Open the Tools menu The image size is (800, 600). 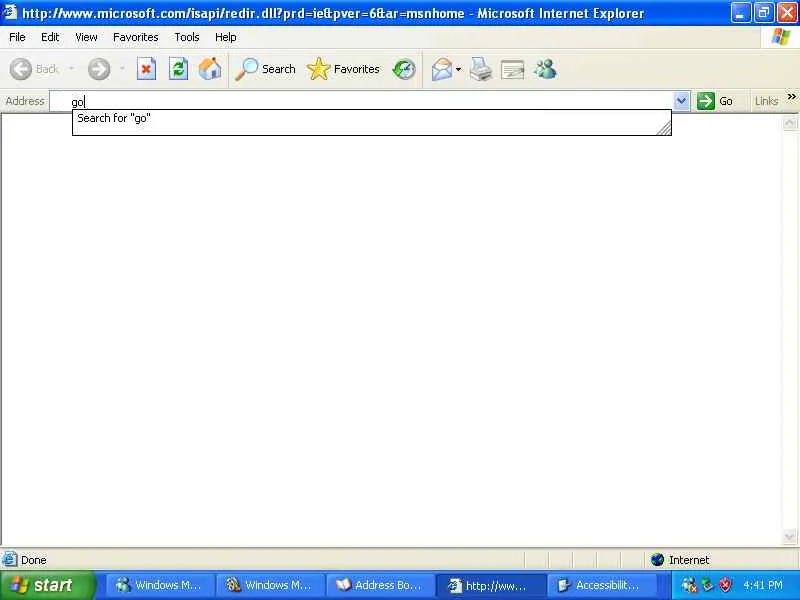coord(187,37)
